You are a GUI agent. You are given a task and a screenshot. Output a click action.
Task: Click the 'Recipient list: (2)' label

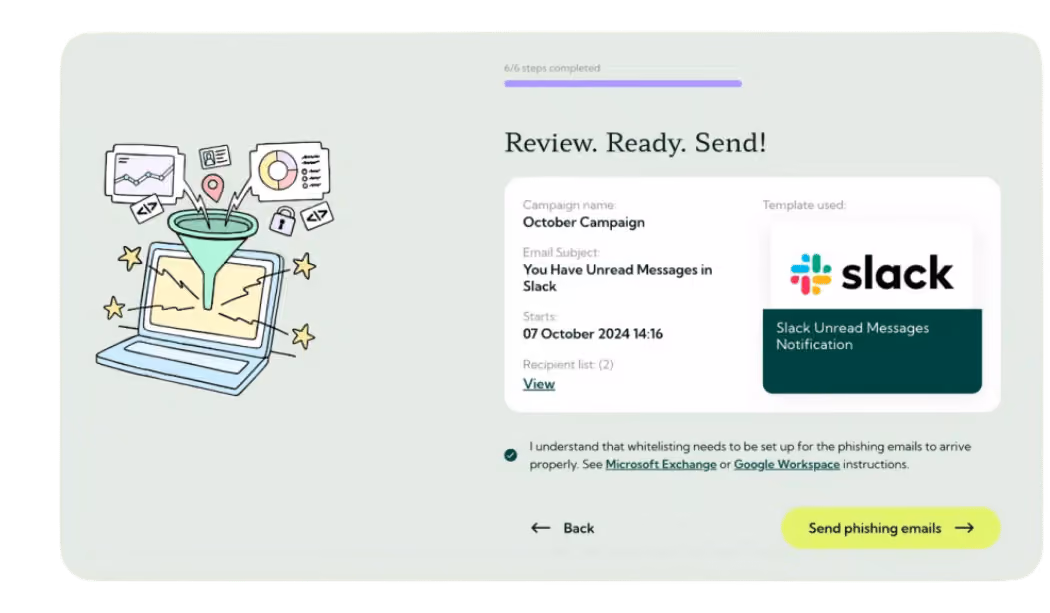[568, 364]
